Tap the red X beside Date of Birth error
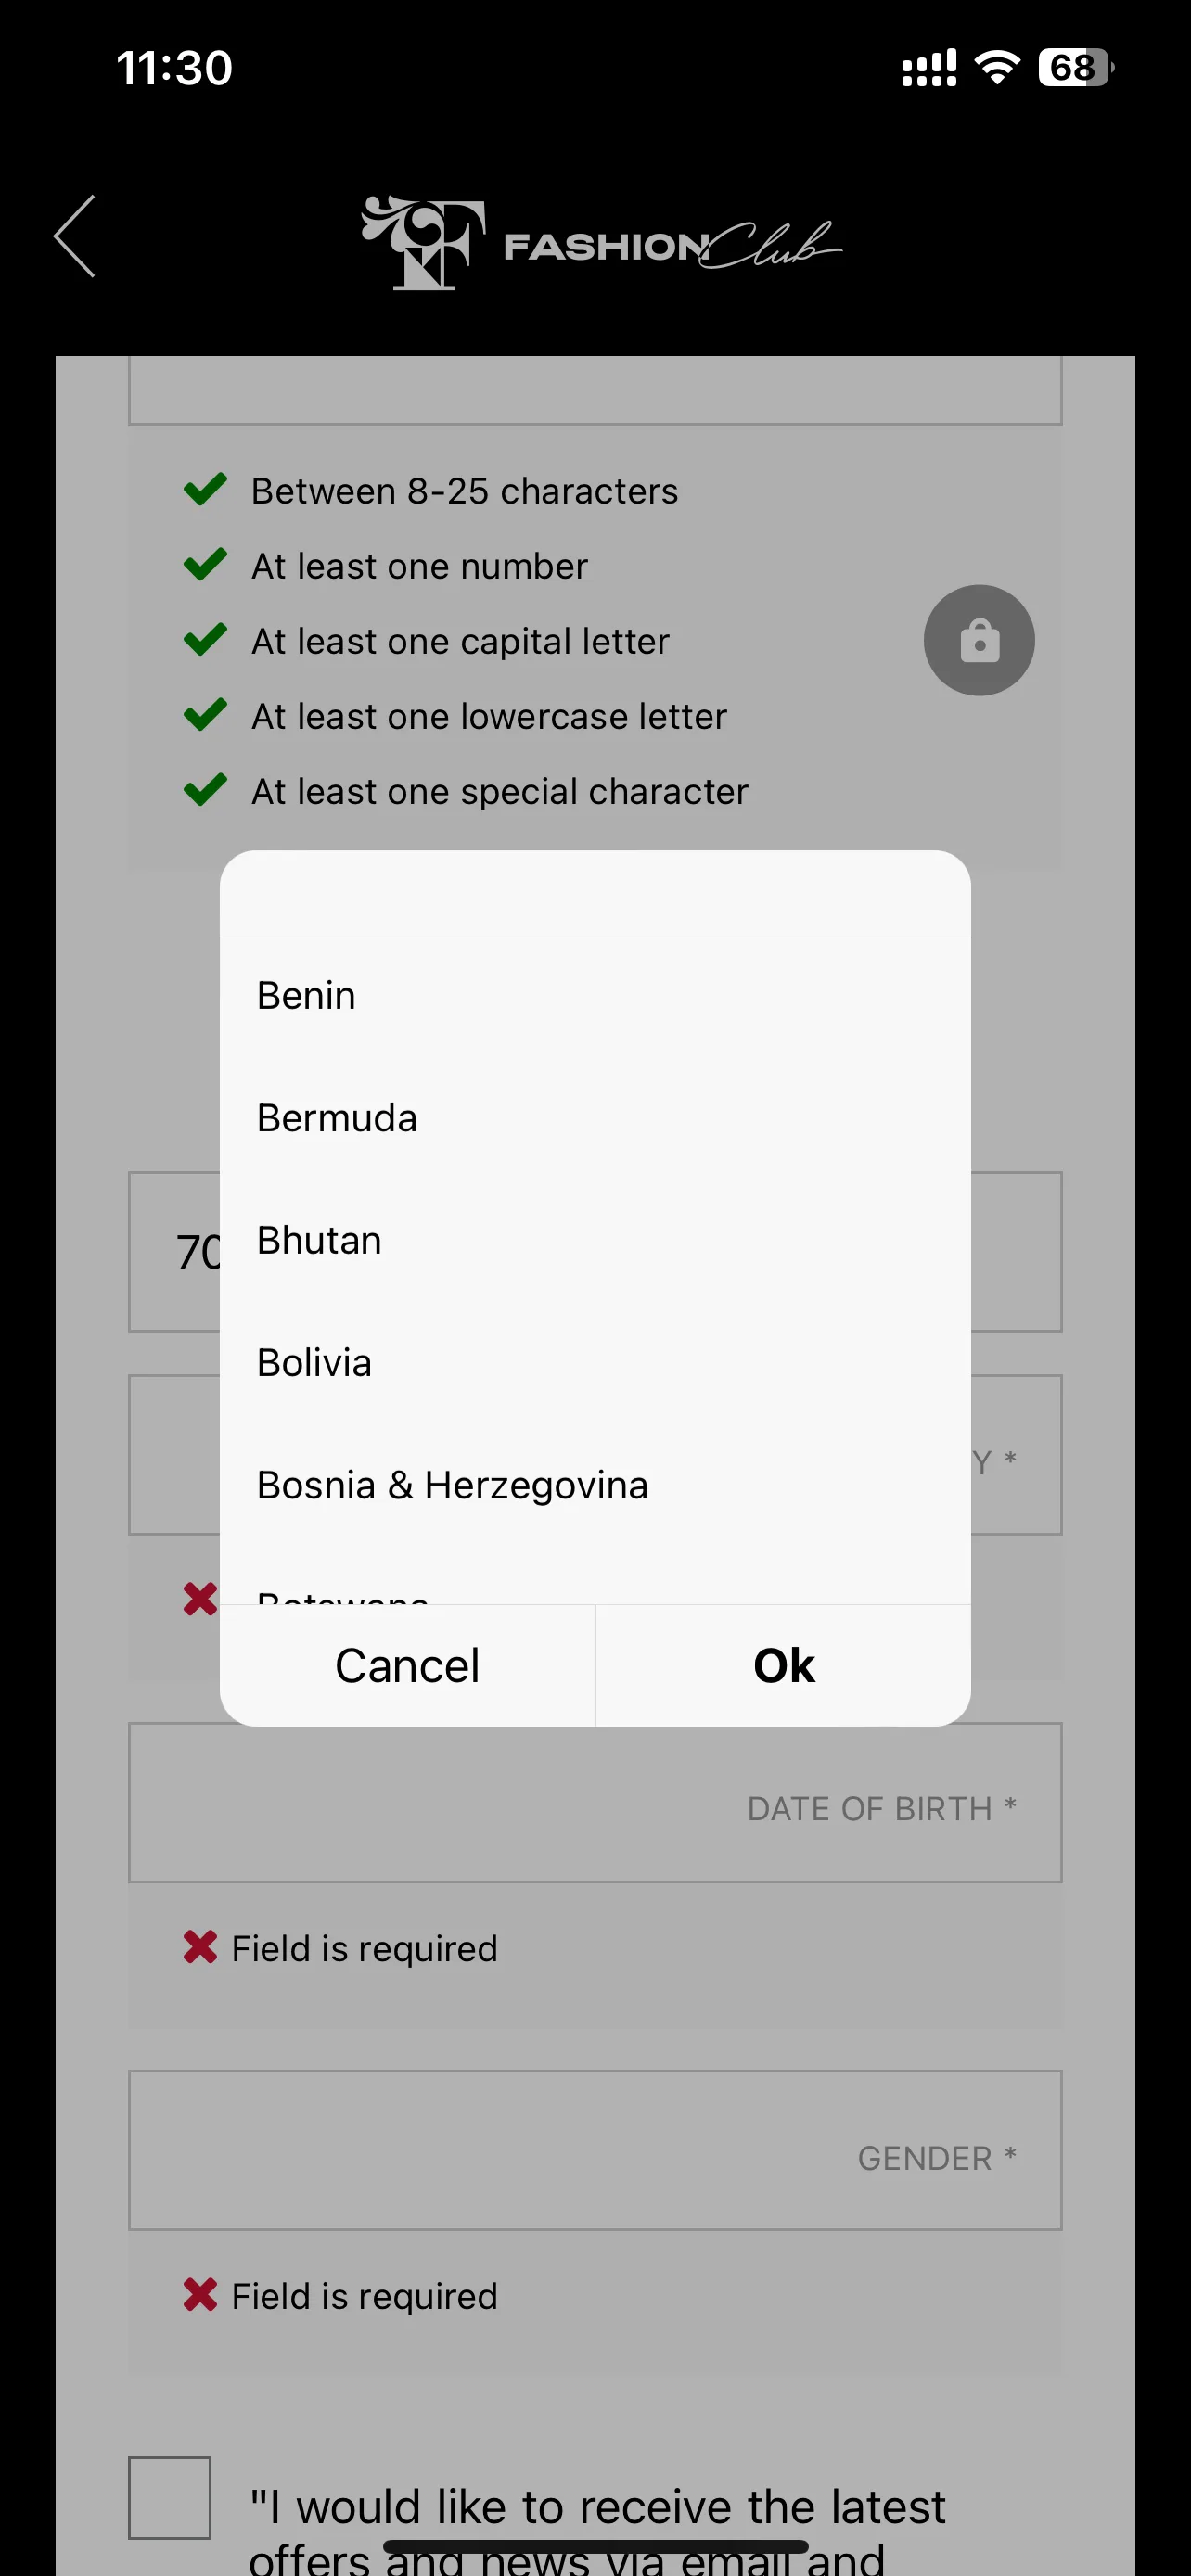This screenshot has height=2576, width=1191. 200,1946
